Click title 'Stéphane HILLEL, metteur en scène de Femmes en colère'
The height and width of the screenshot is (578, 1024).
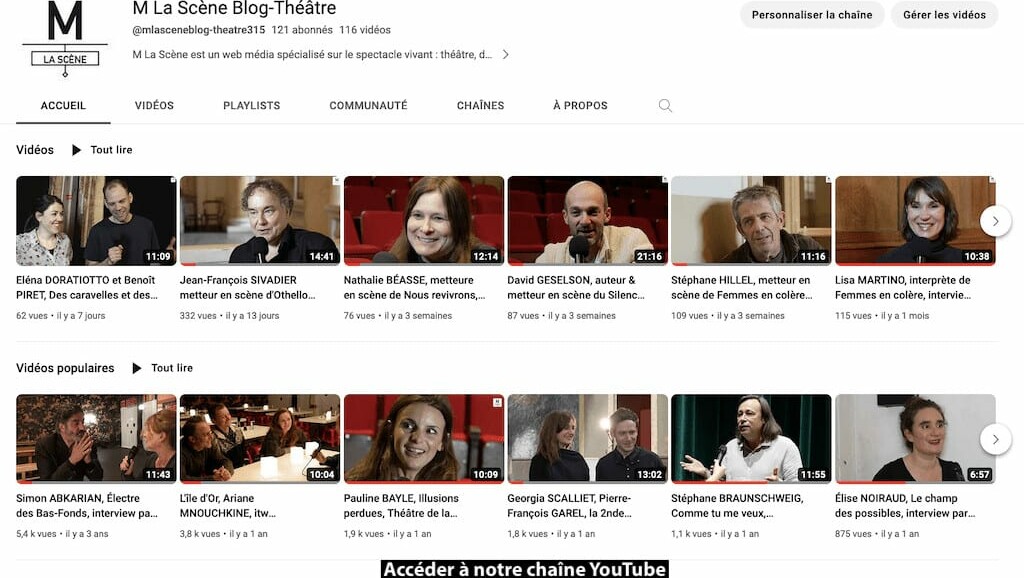tap(742, 288)
